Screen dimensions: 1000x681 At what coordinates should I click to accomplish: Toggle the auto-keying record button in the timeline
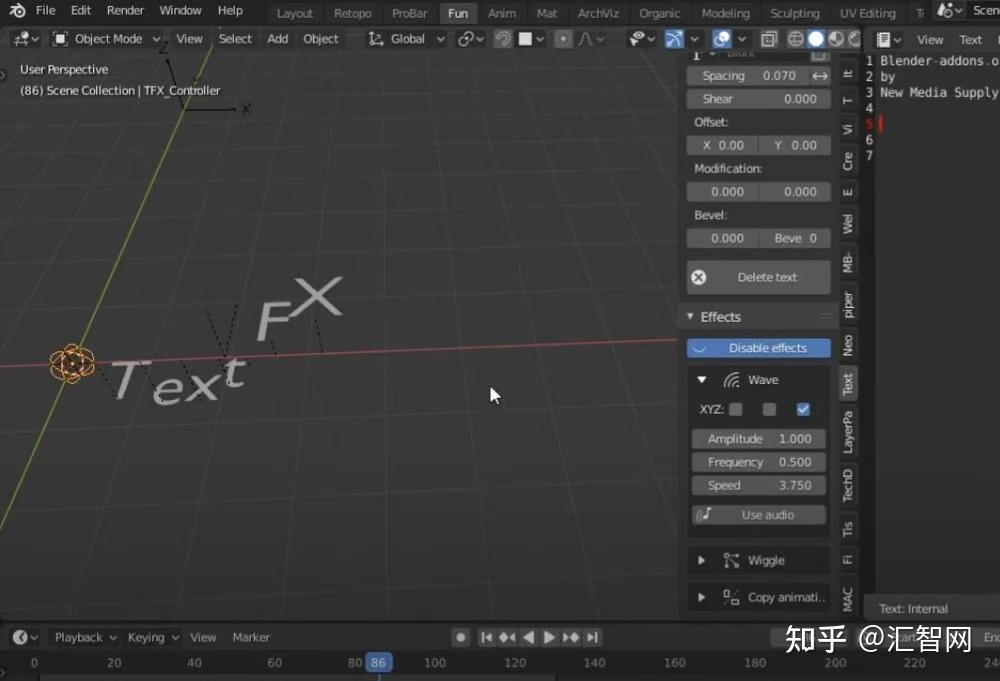[x=460, y=637]
